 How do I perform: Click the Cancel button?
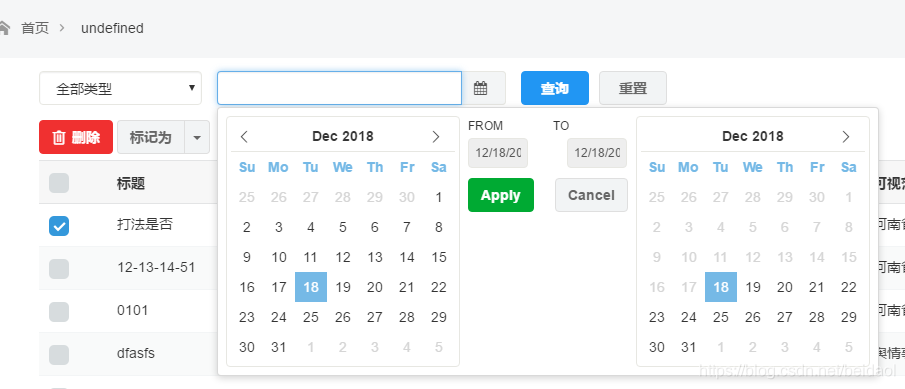[x=591, y=195]
